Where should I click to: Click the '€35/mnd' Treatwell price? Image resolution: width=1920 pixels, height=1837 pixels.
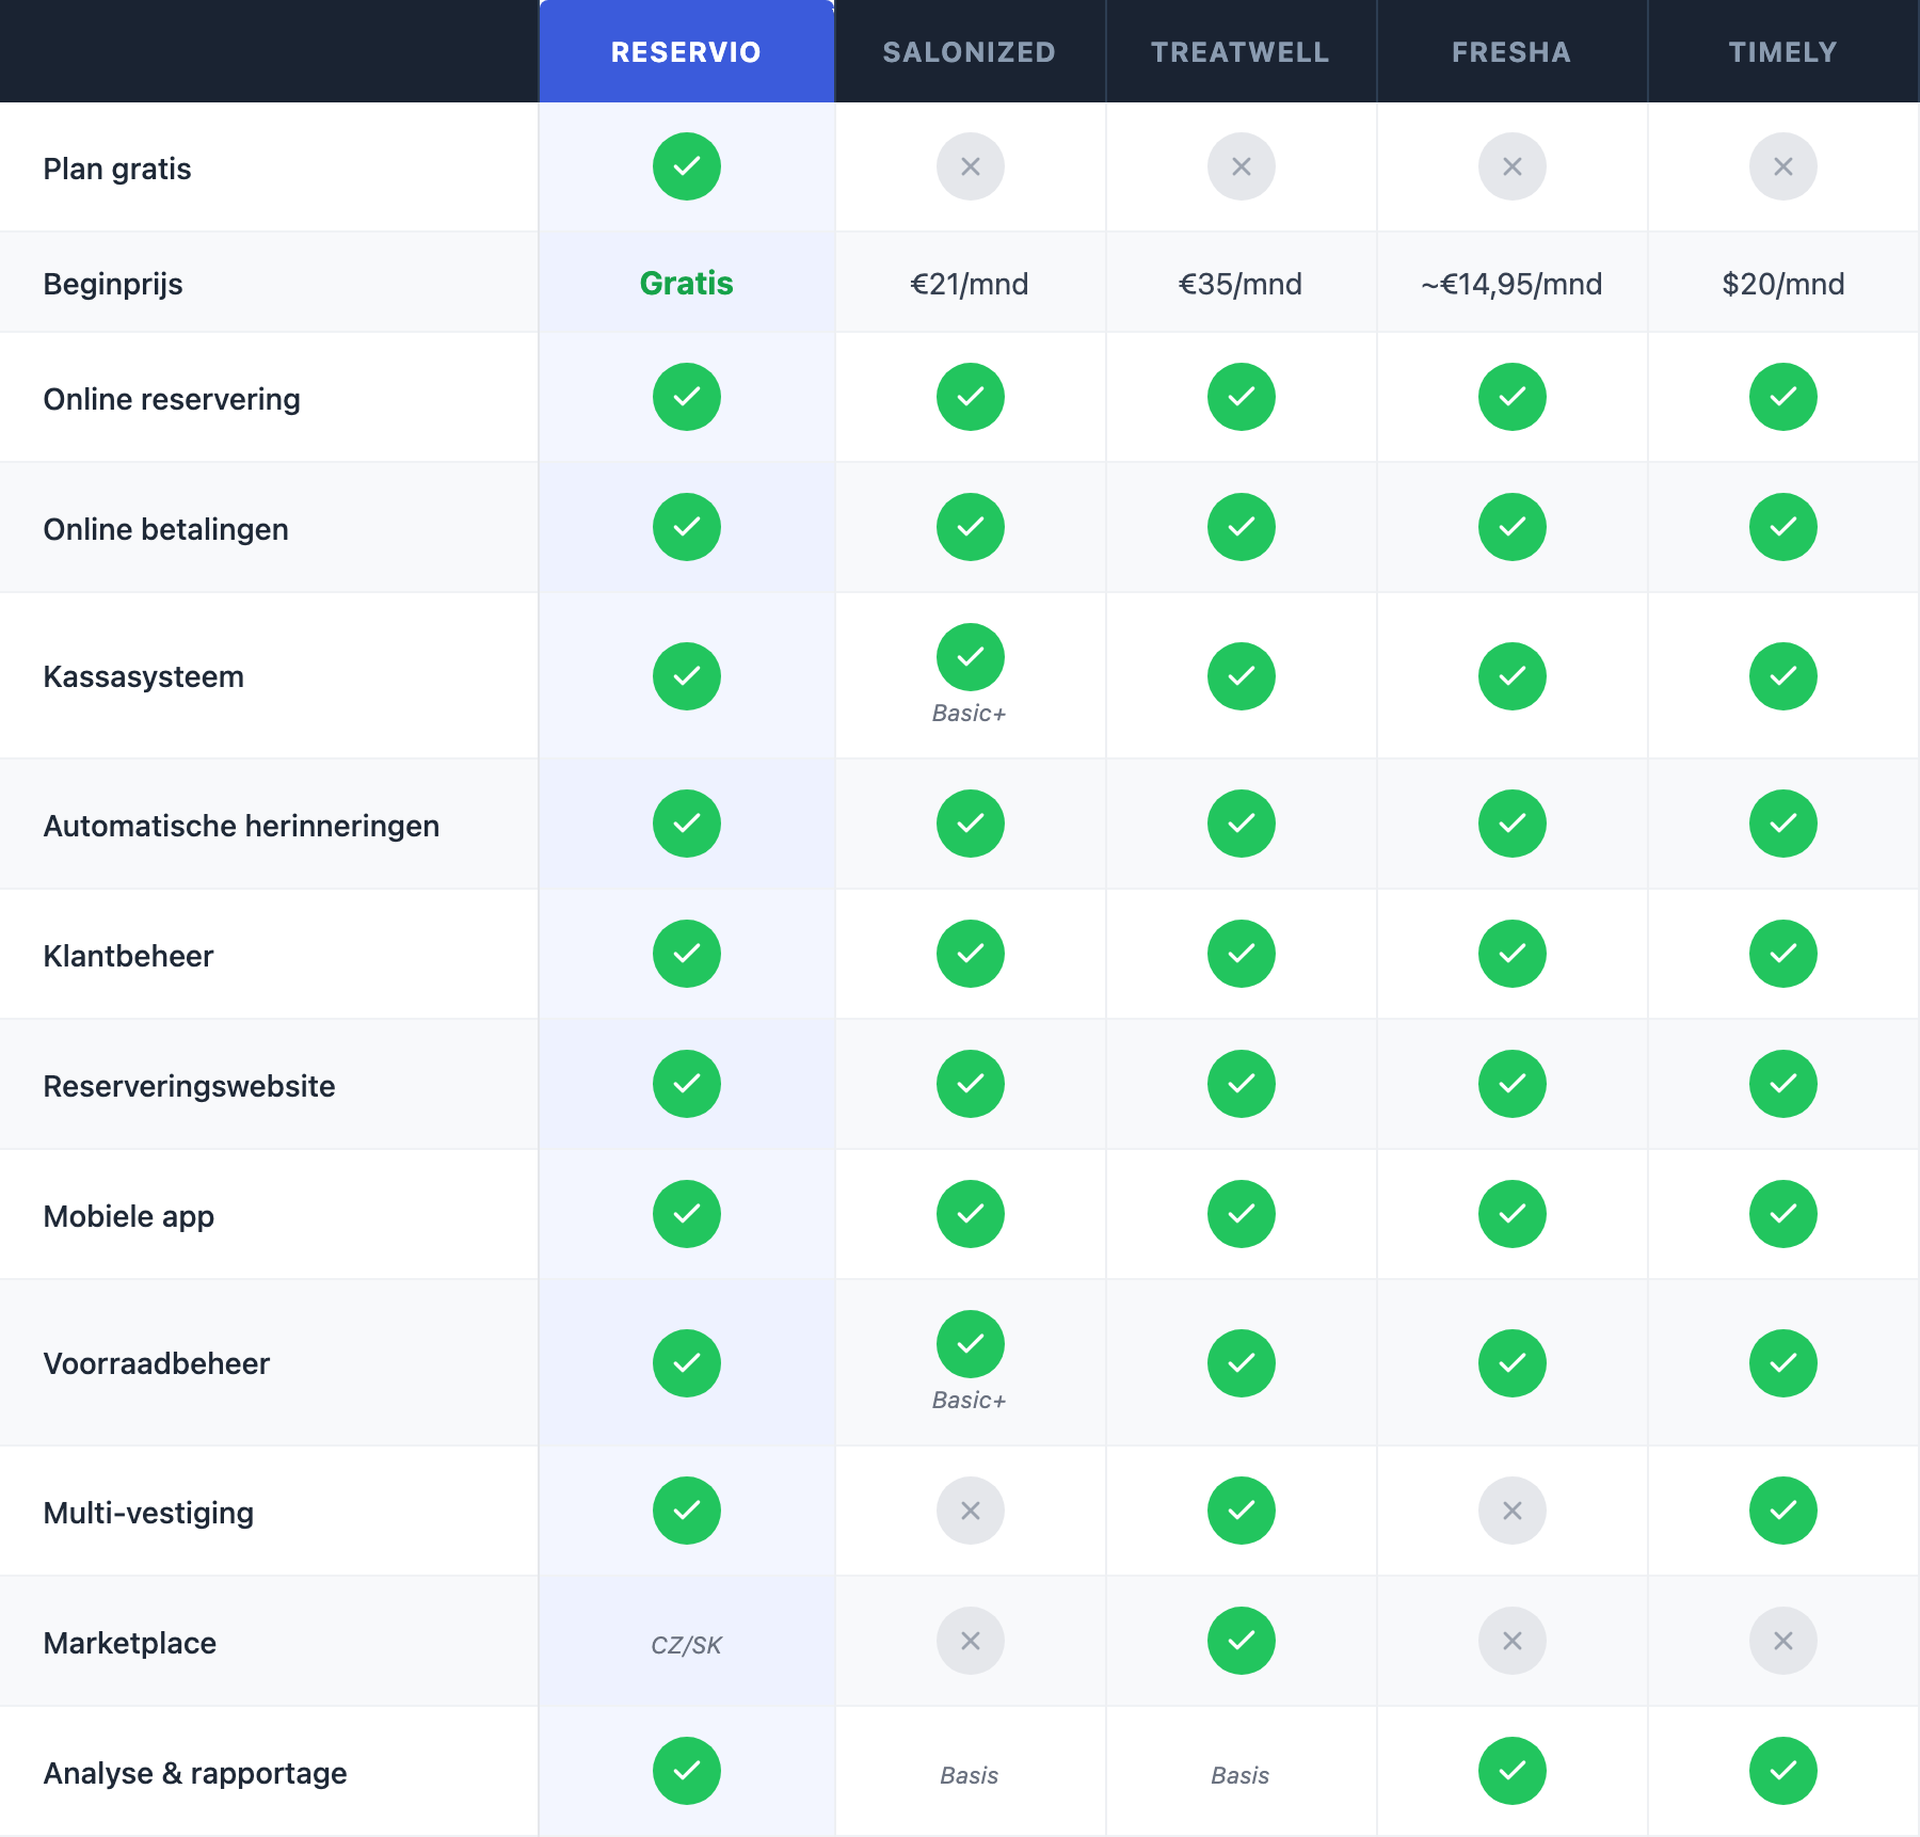1240,284
